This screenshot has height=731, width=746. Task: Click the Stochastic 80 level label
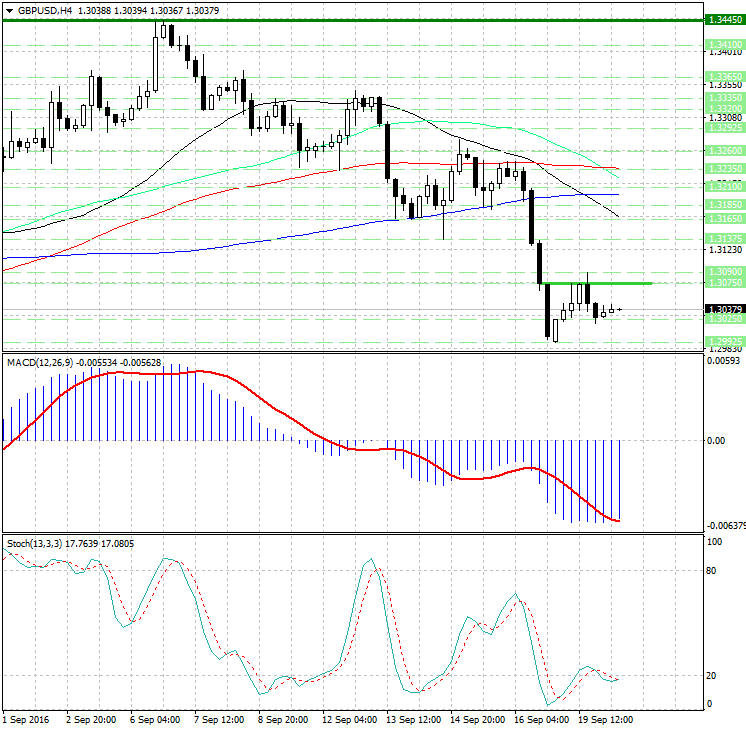pyautogui.click(x=711, y=571)
